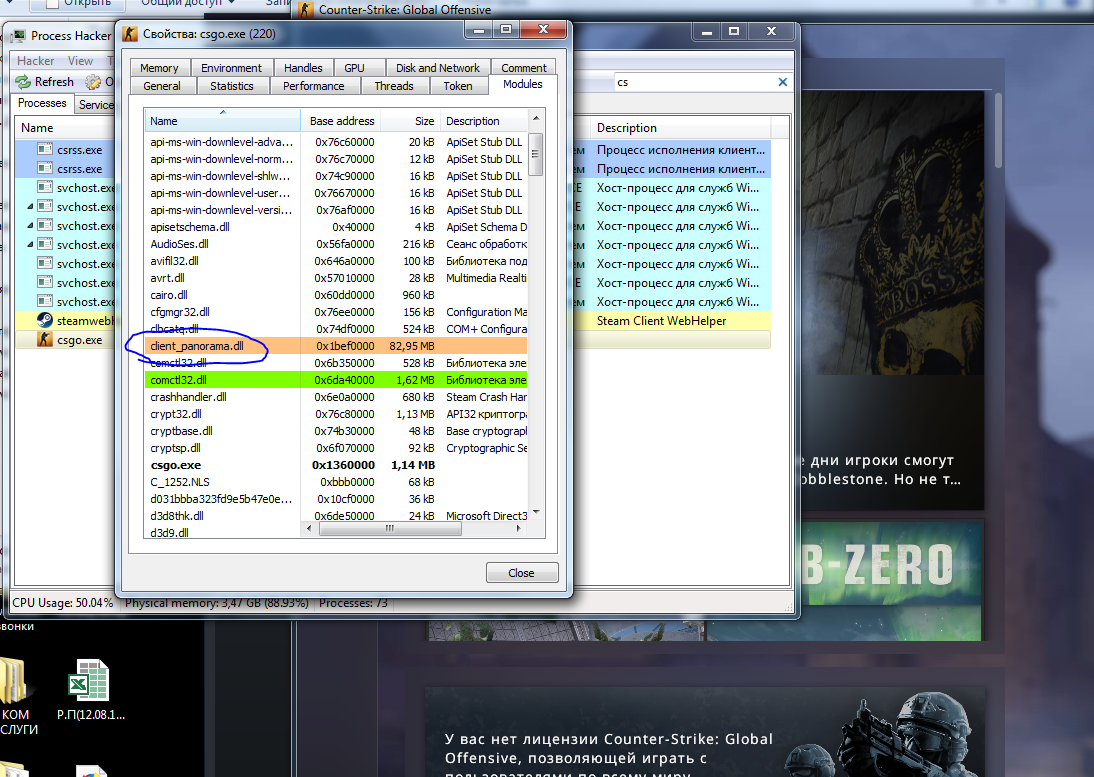Click the Close button in properties dialog

pos(521,573)
